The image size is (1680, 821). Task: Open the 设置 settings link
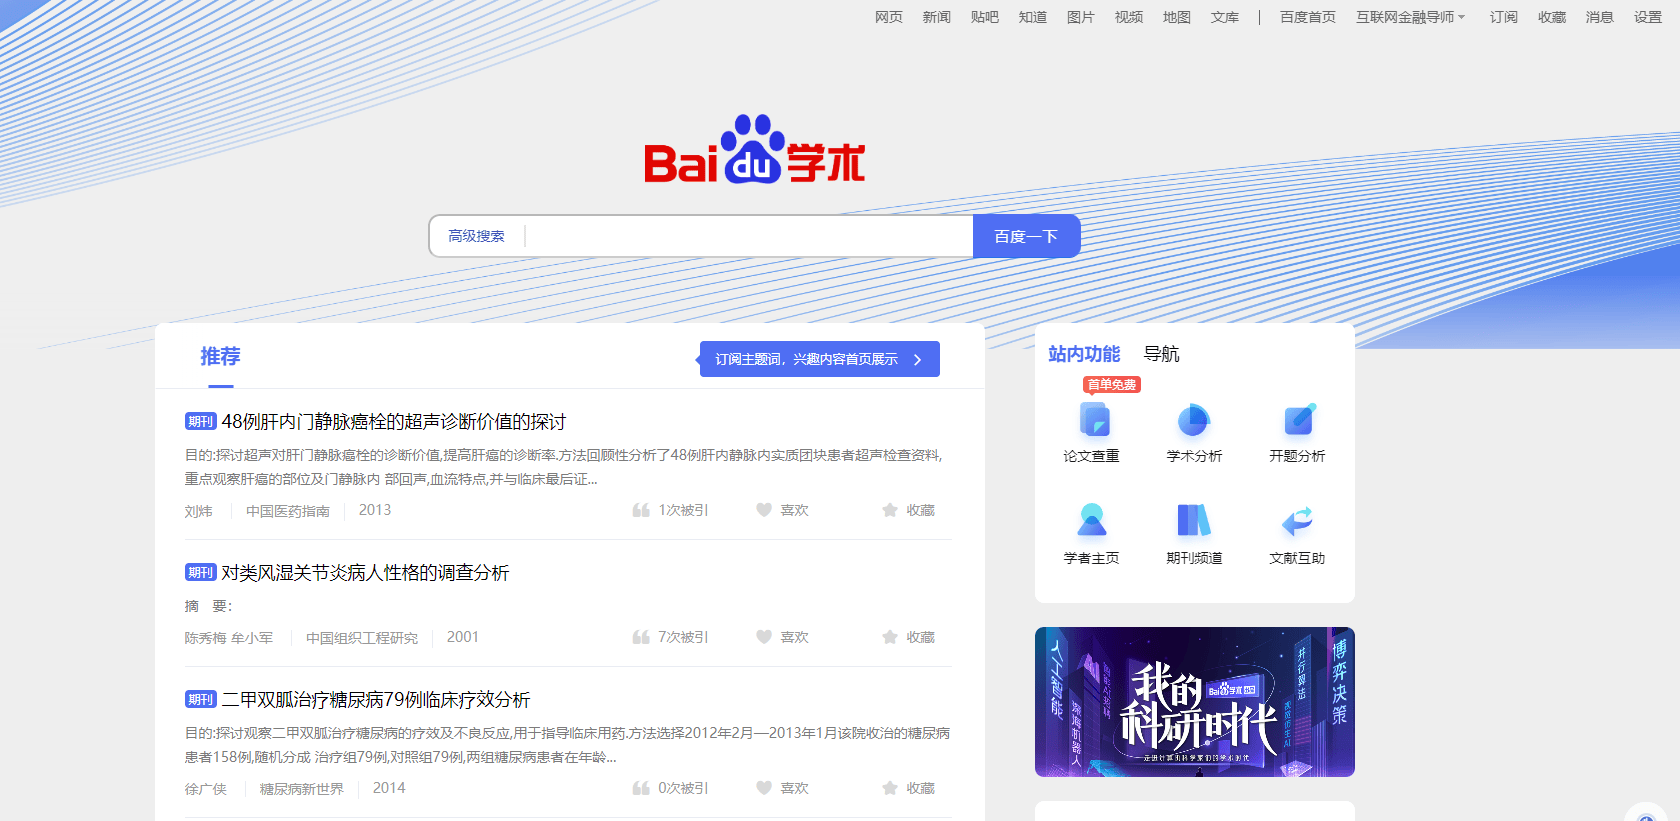pos(1648,17)
